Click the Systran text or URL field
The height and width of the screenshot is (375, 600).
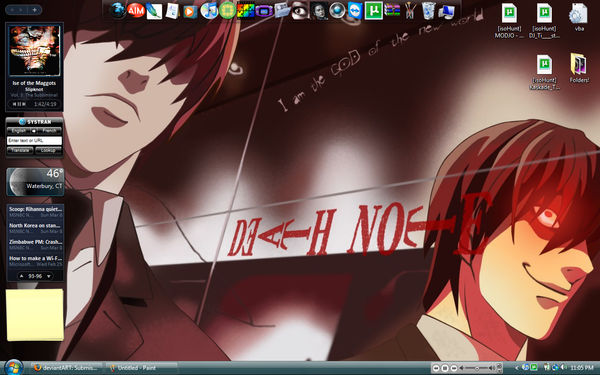click(34, 140)
